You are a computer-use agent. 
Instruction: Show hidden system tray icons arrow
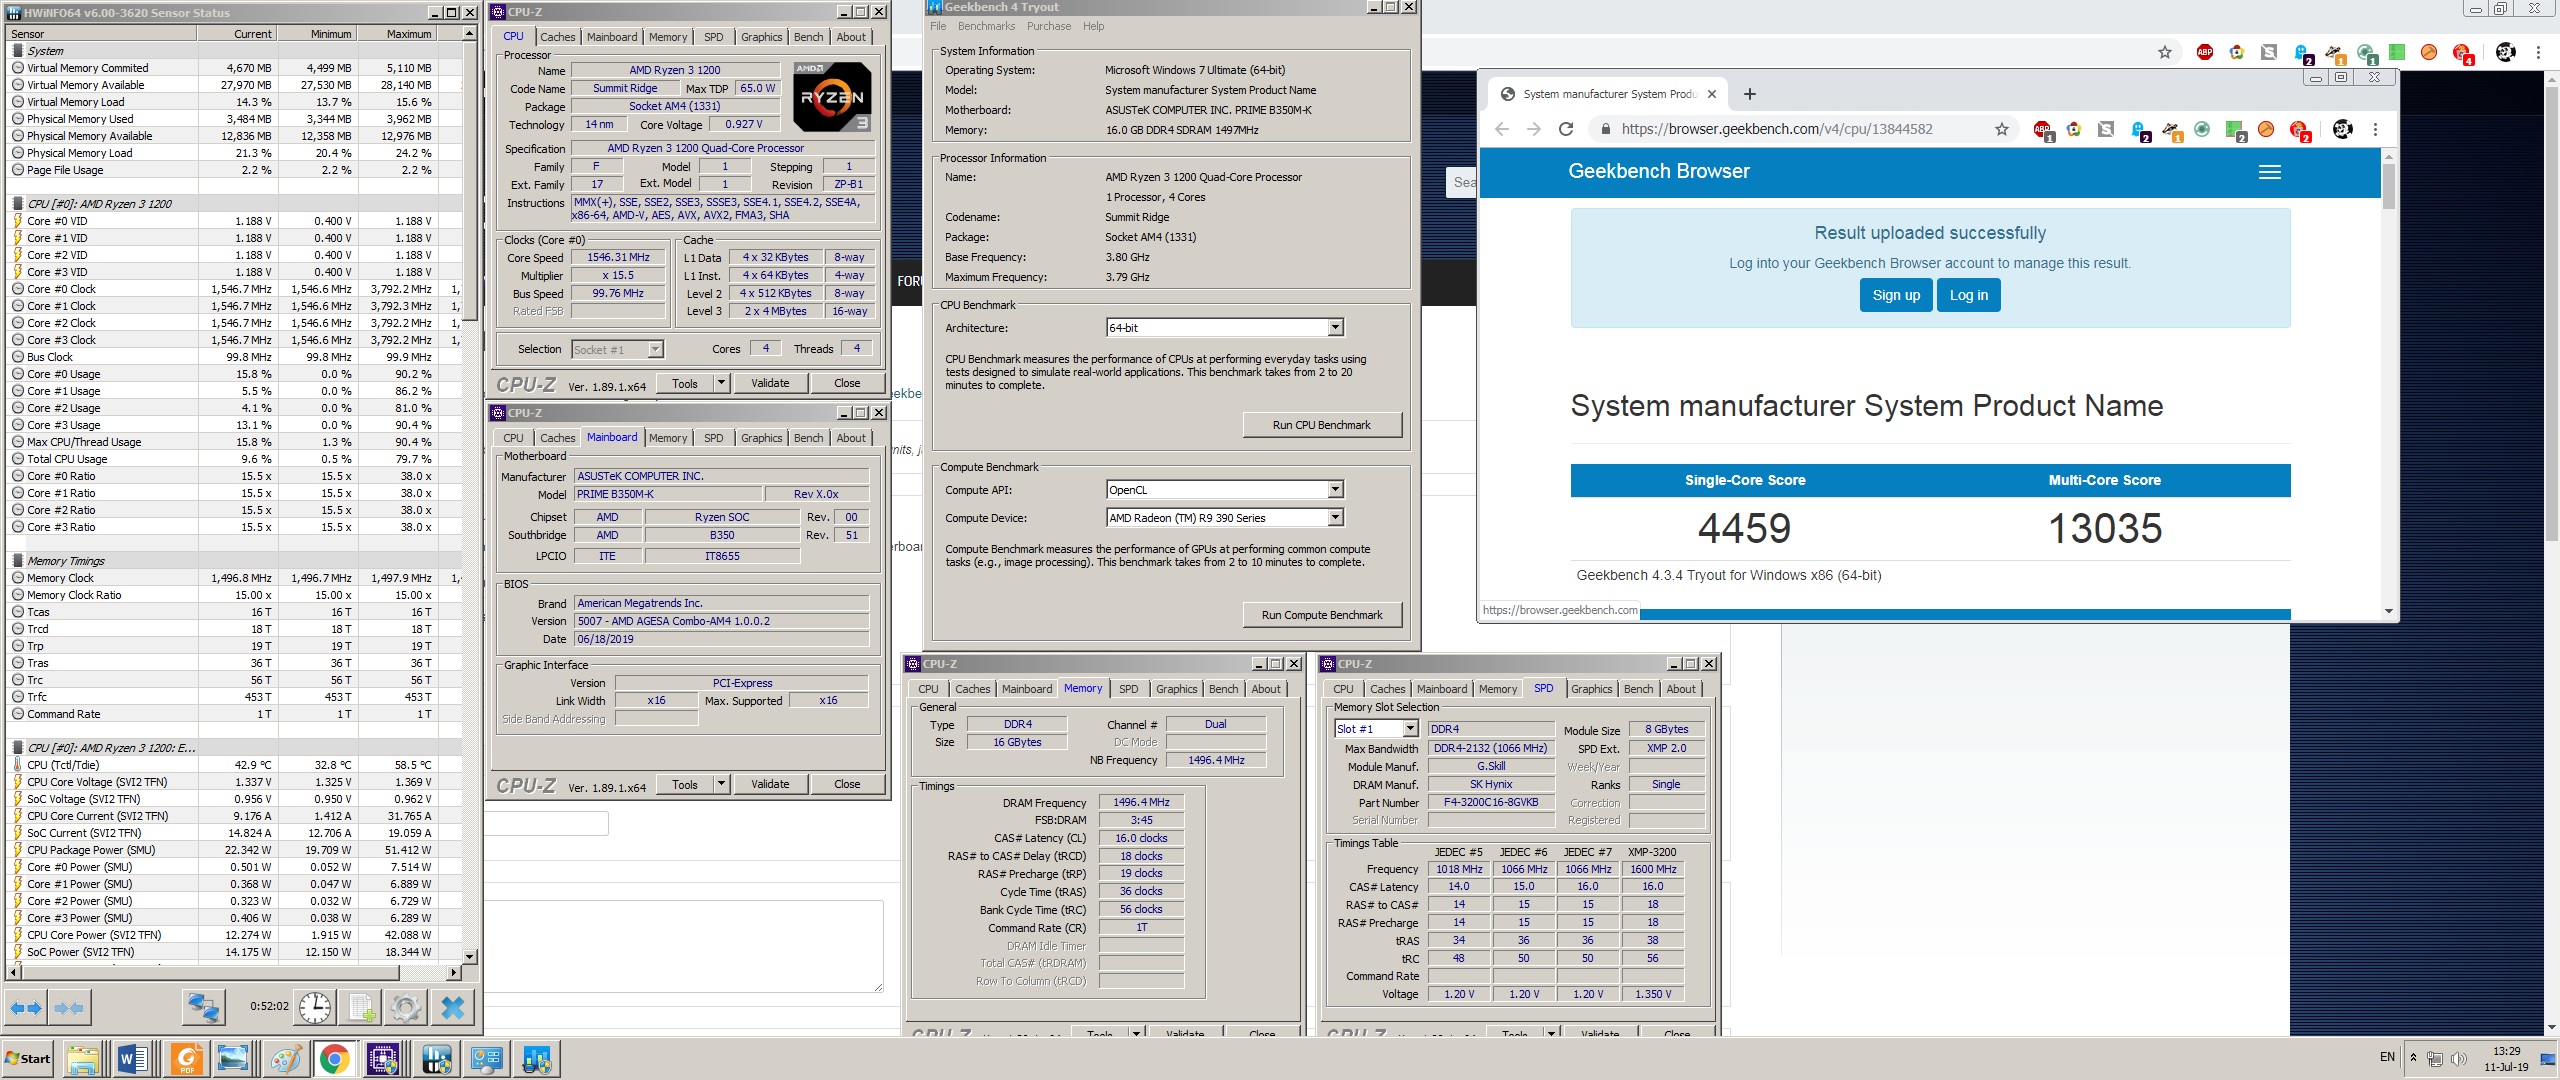[x=2413, y=1058]
